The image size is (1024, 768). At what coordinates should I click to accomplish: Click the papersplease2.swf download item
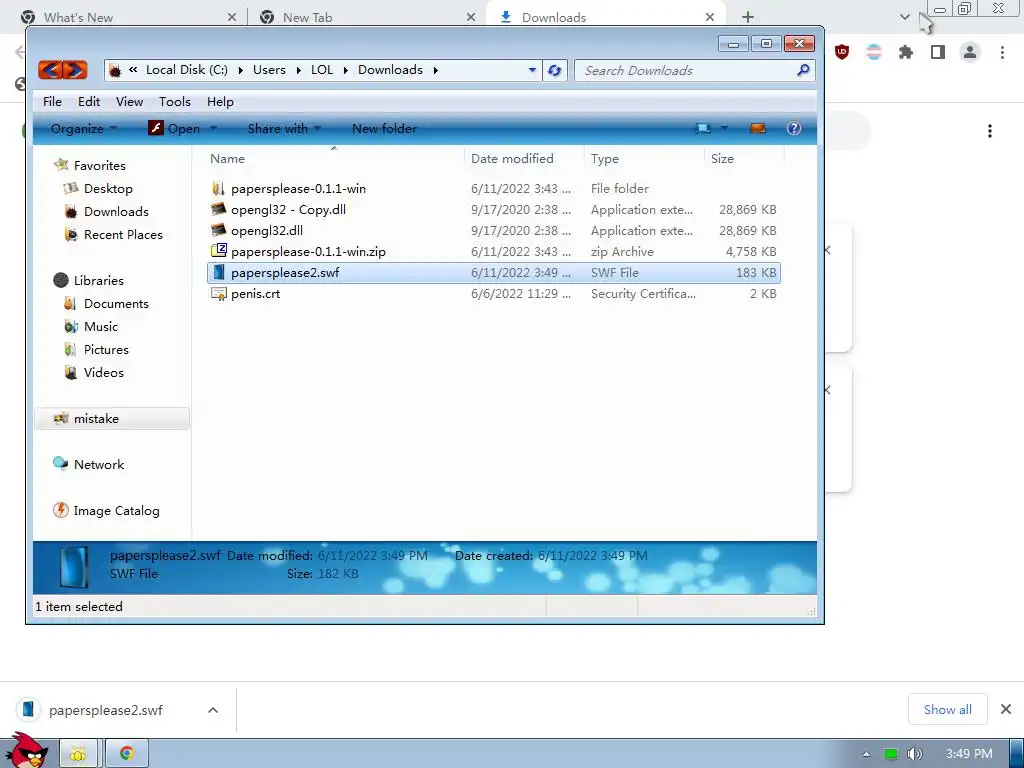click(x=104, y=710)
